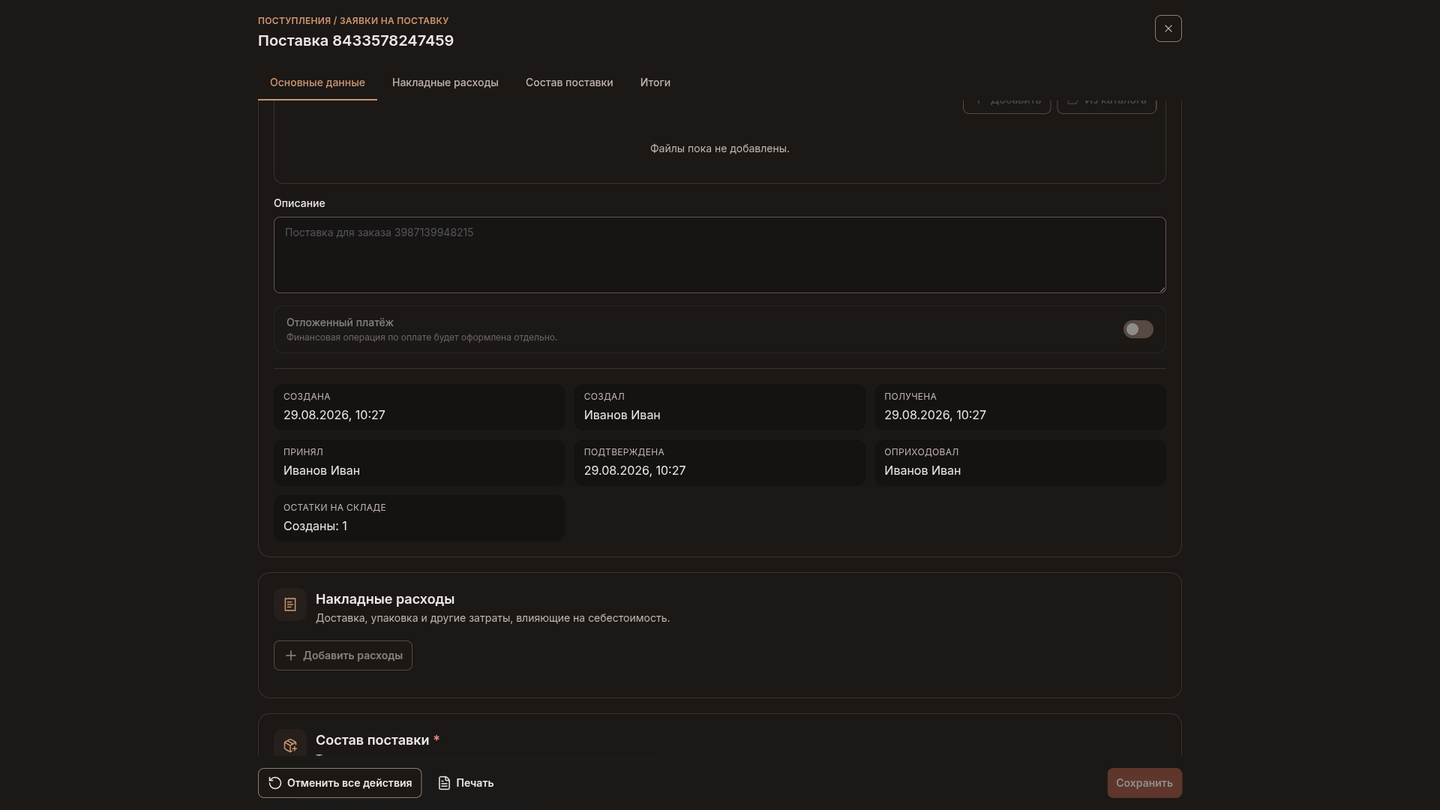Switch to the Основные данные tab

(317, 83)
